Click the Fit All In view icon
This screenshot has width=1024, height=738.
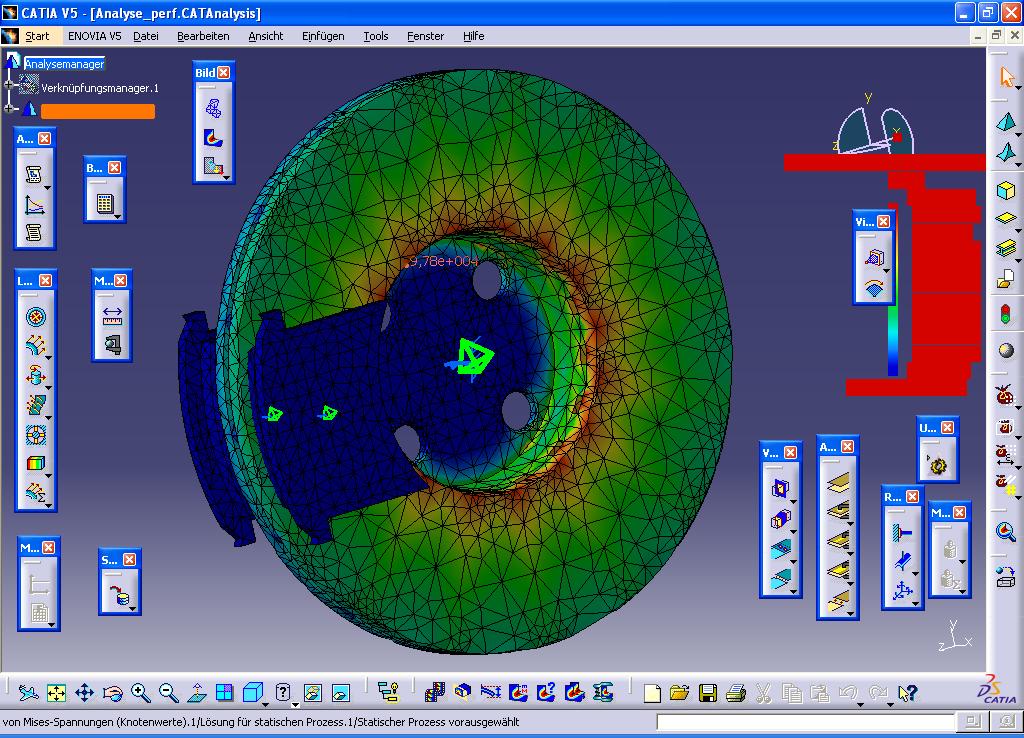56,692
